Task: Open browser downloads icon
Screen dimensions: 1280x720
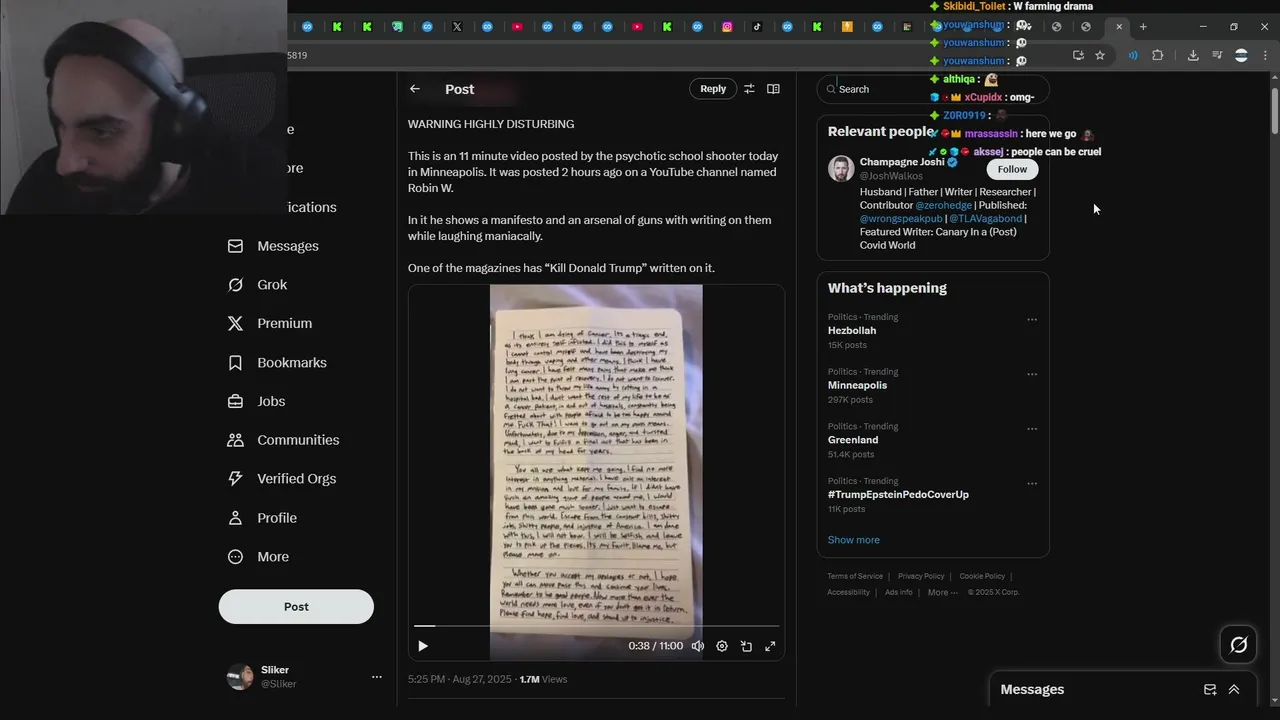Action: (1193, 55)
